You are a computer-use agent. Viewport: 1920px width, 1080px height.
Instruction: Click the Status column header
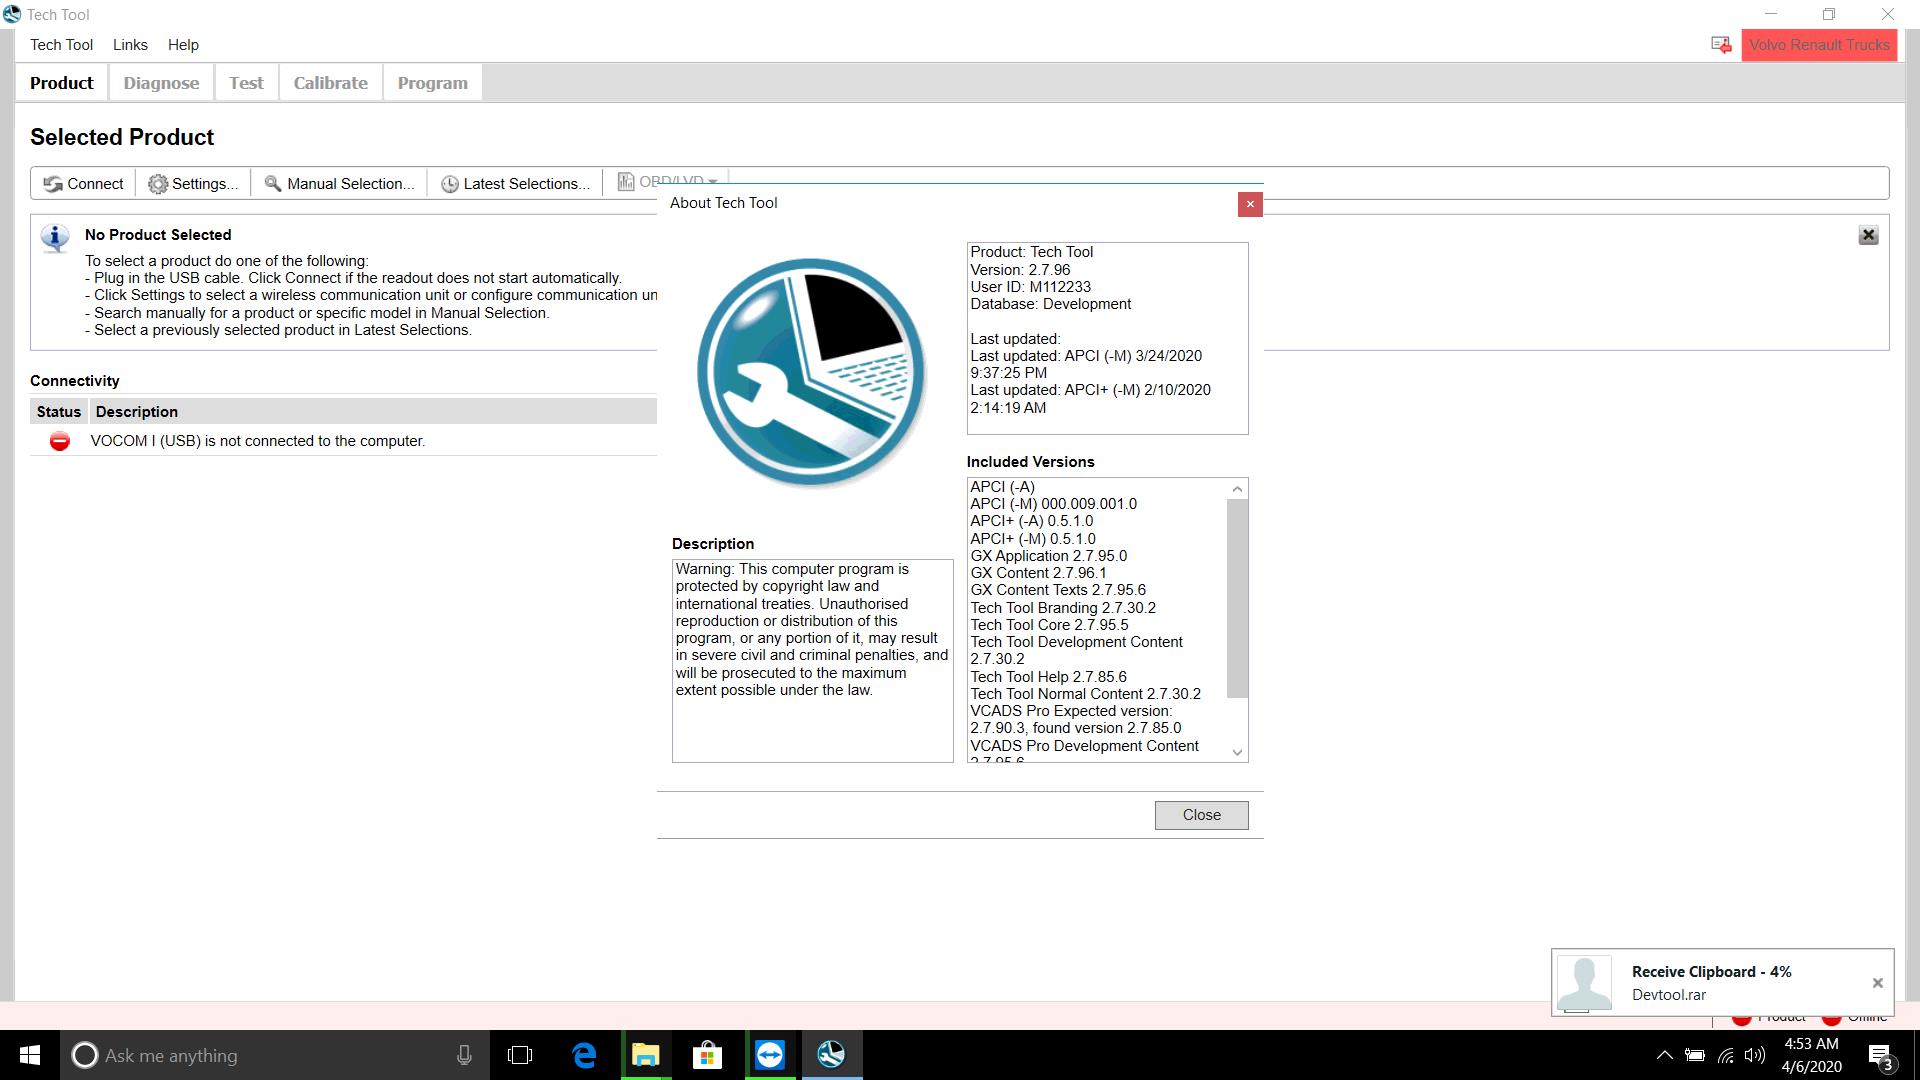click(x=59, y=412)
